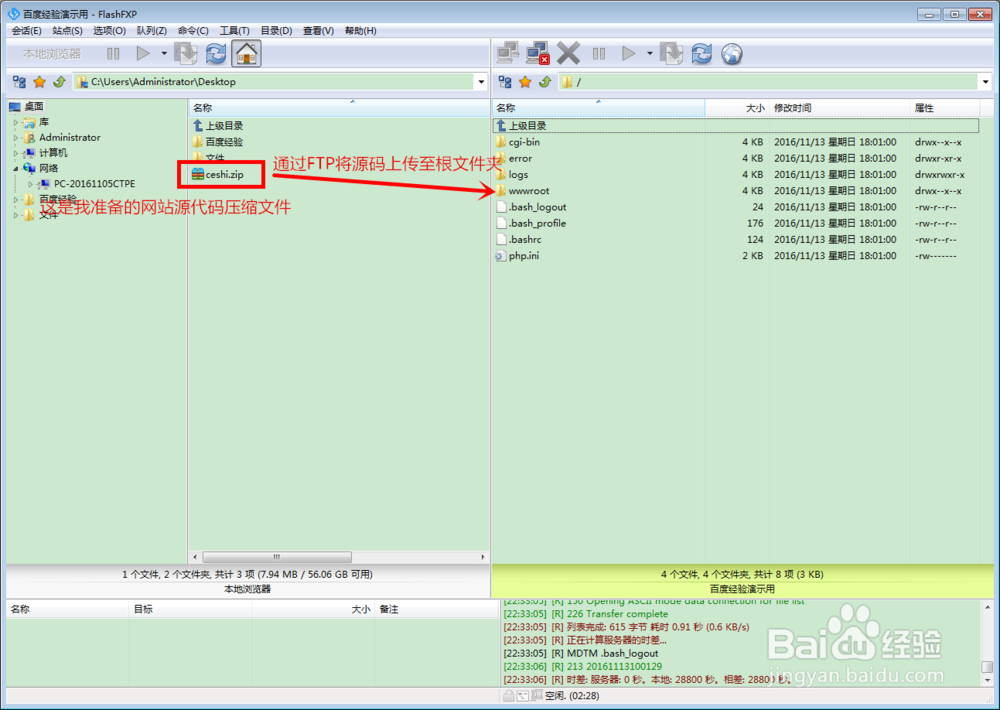Select the remote cgi-bin folder
Image resolution: width=1000 pixels, height=710 pixels.
point(524,142)
